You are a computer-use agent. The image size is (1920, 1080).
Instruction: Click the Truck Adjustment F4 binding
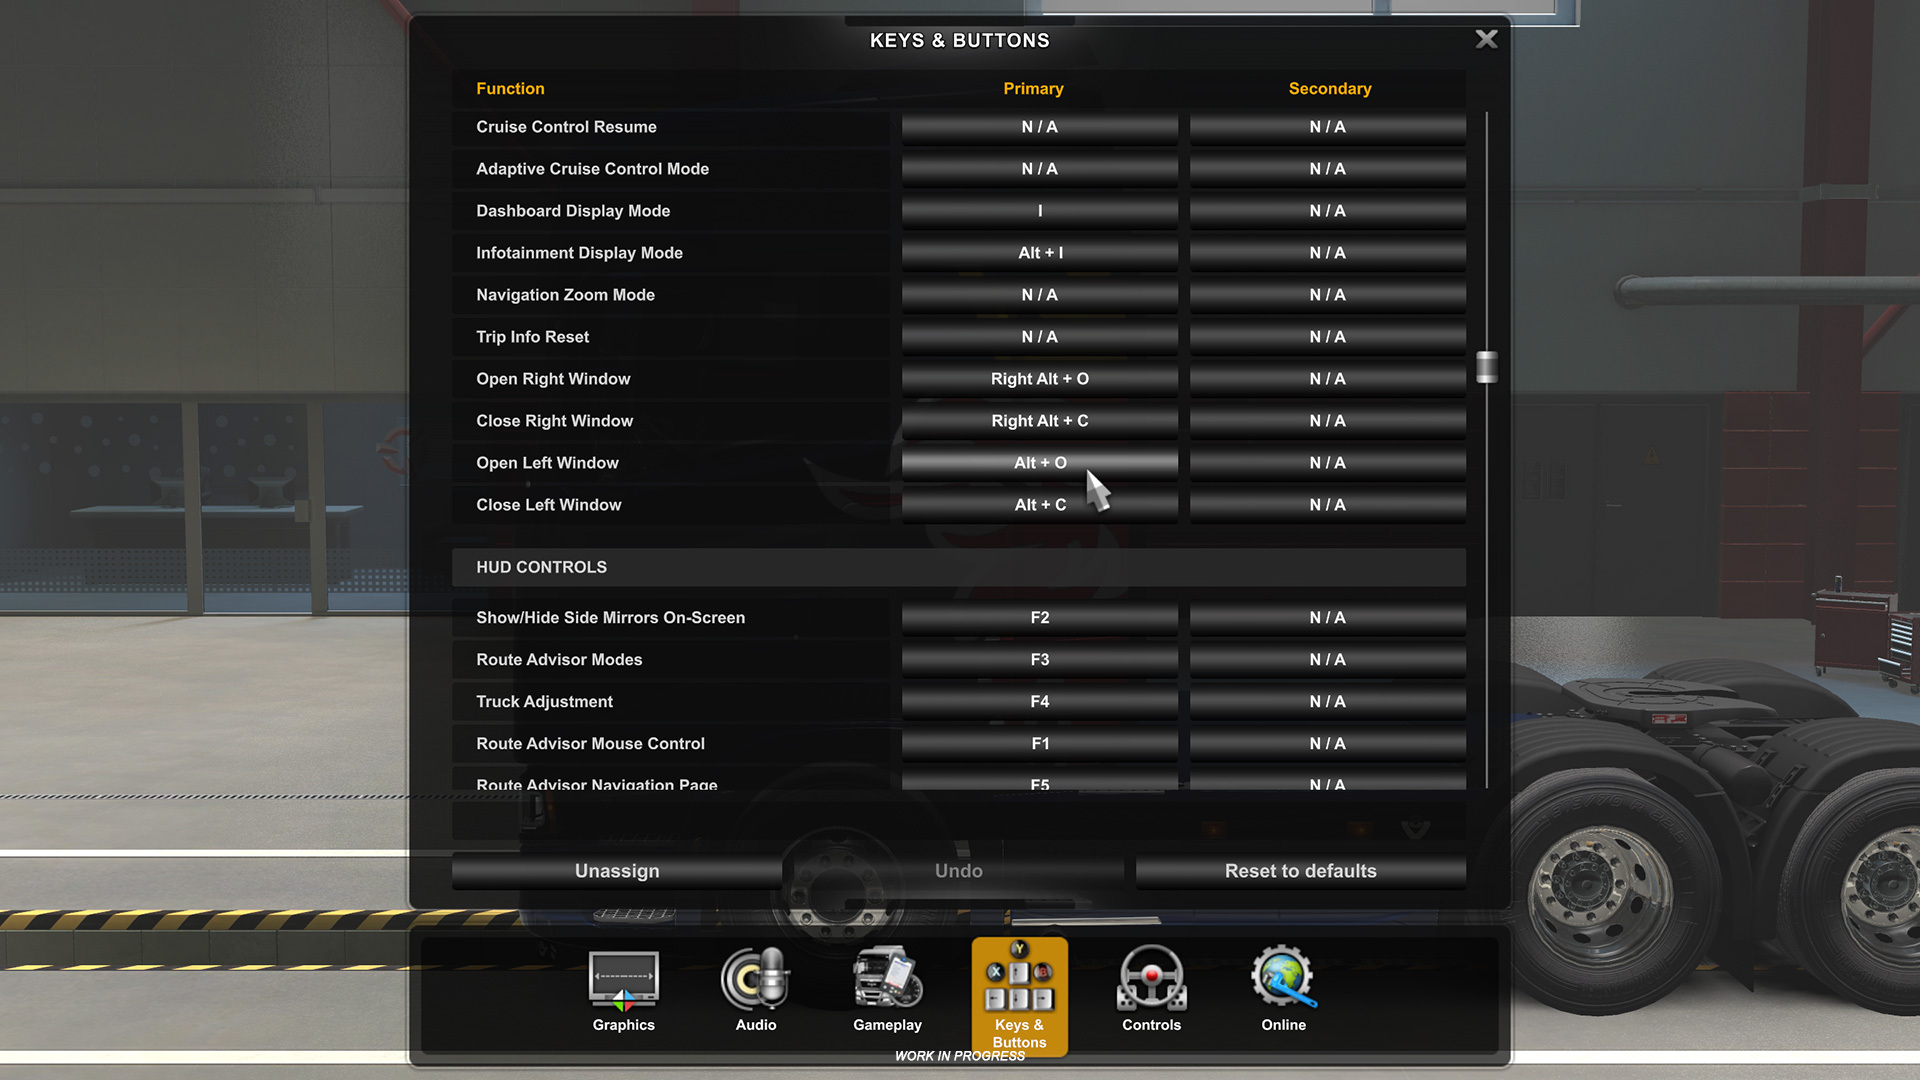(1039, 702)
